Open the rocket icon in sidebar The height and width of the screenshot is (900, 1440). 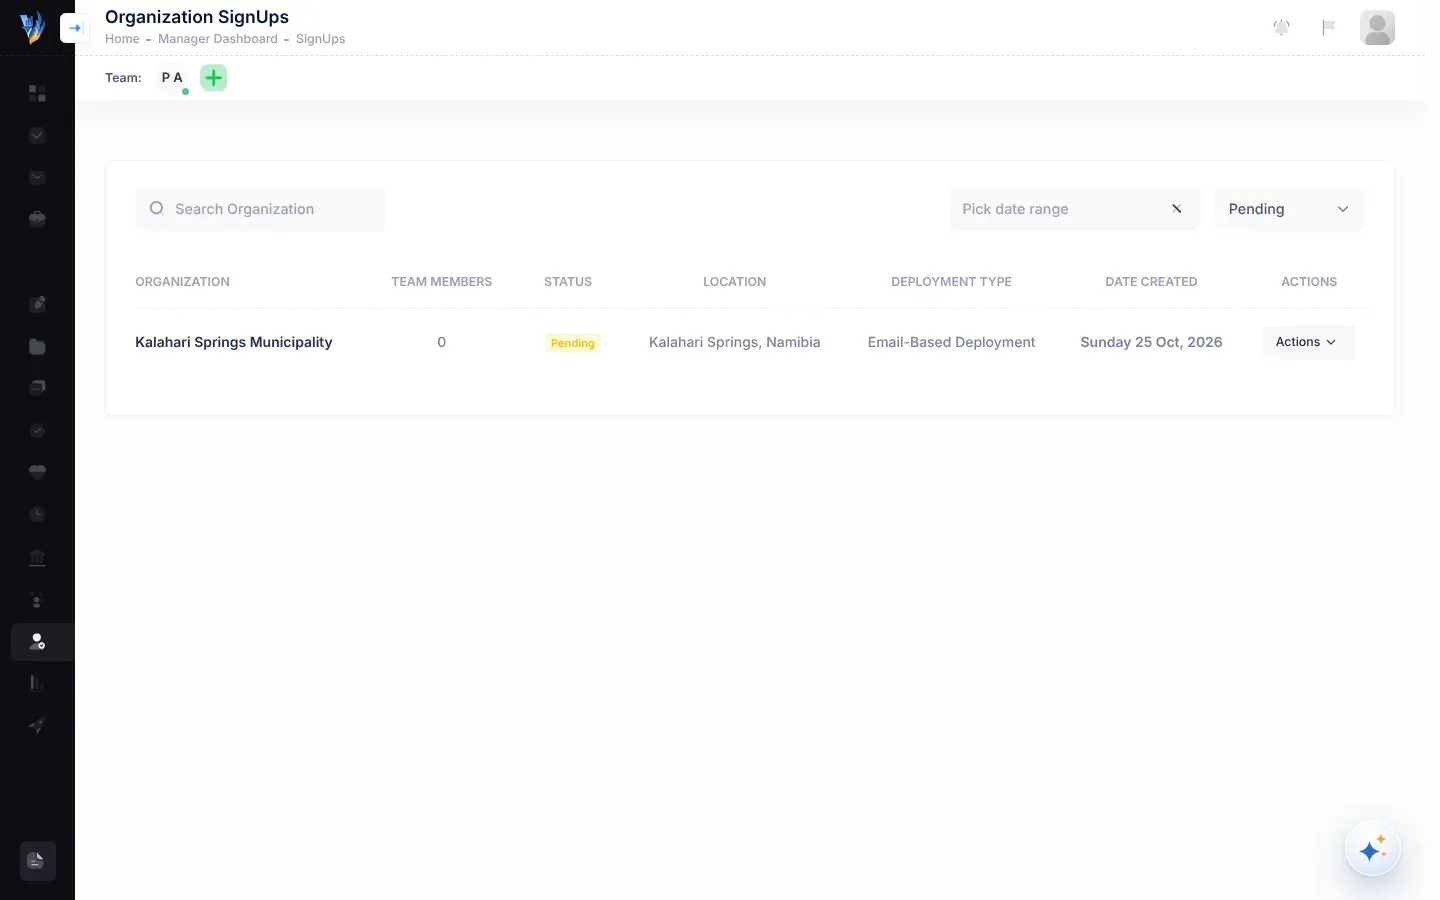pyautogui.click(x=37, y=726)
